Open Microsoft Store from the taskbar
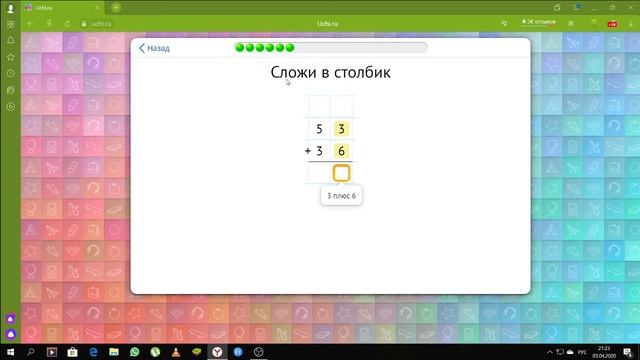The width and height of the screenshot is (640, 360). [x=73, y=352]
